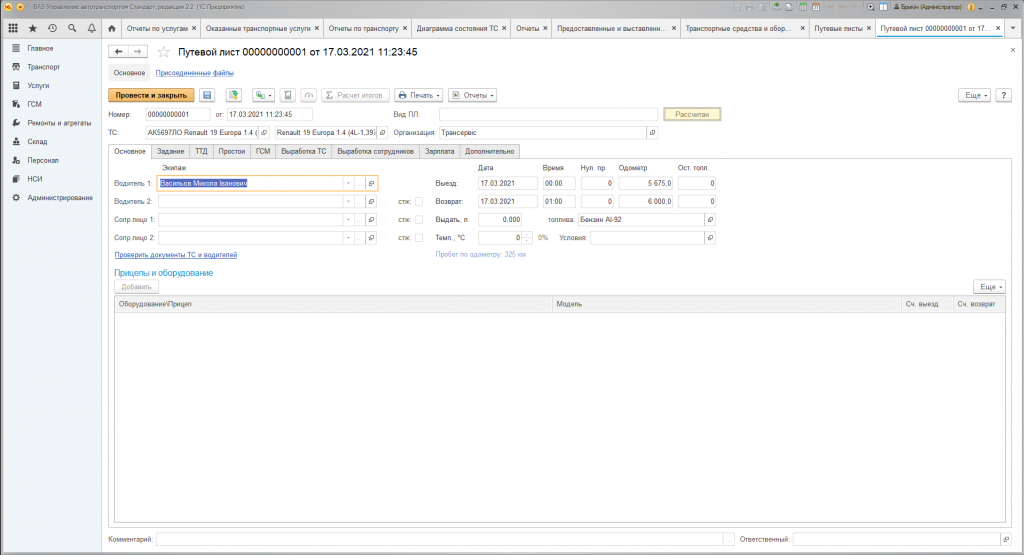The image size is (1024, 555).
Task: Open the History clock icon
Action: 52,28
